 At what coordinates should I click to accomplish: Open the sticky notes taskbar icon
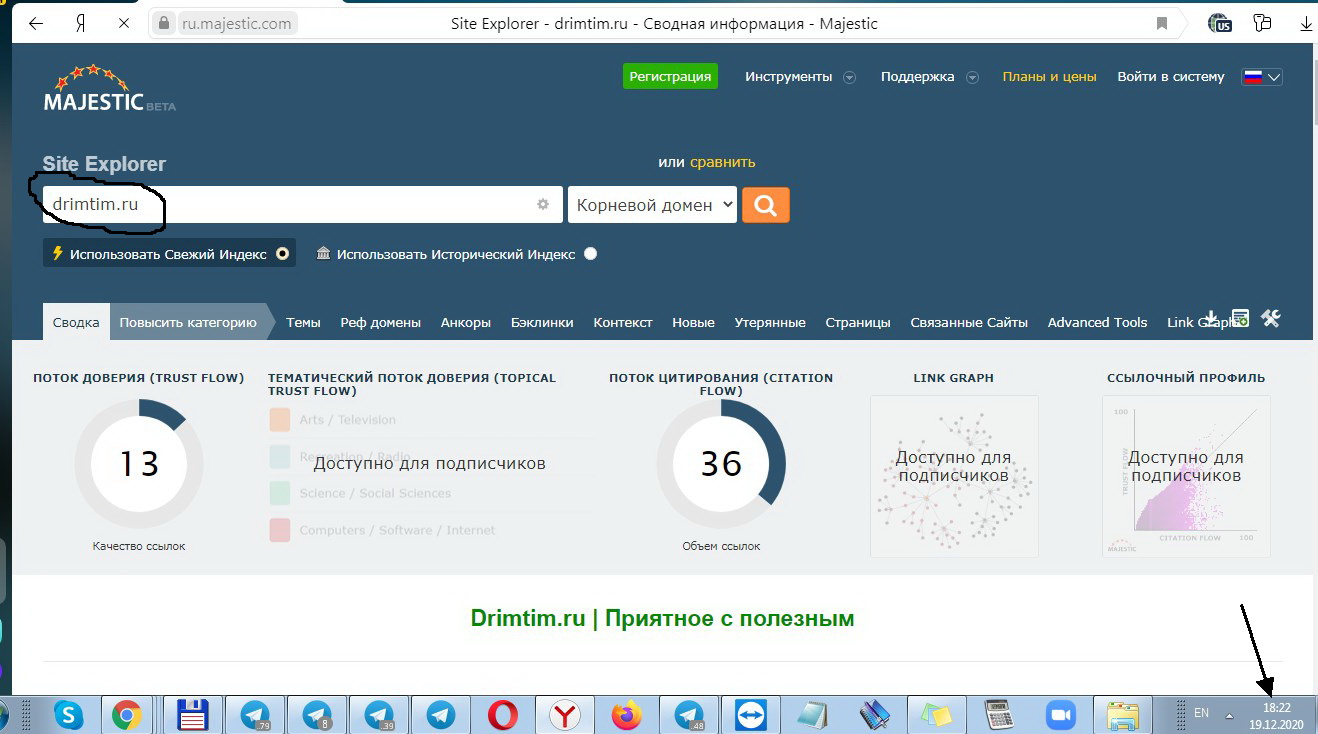click(x=937, y=715)
